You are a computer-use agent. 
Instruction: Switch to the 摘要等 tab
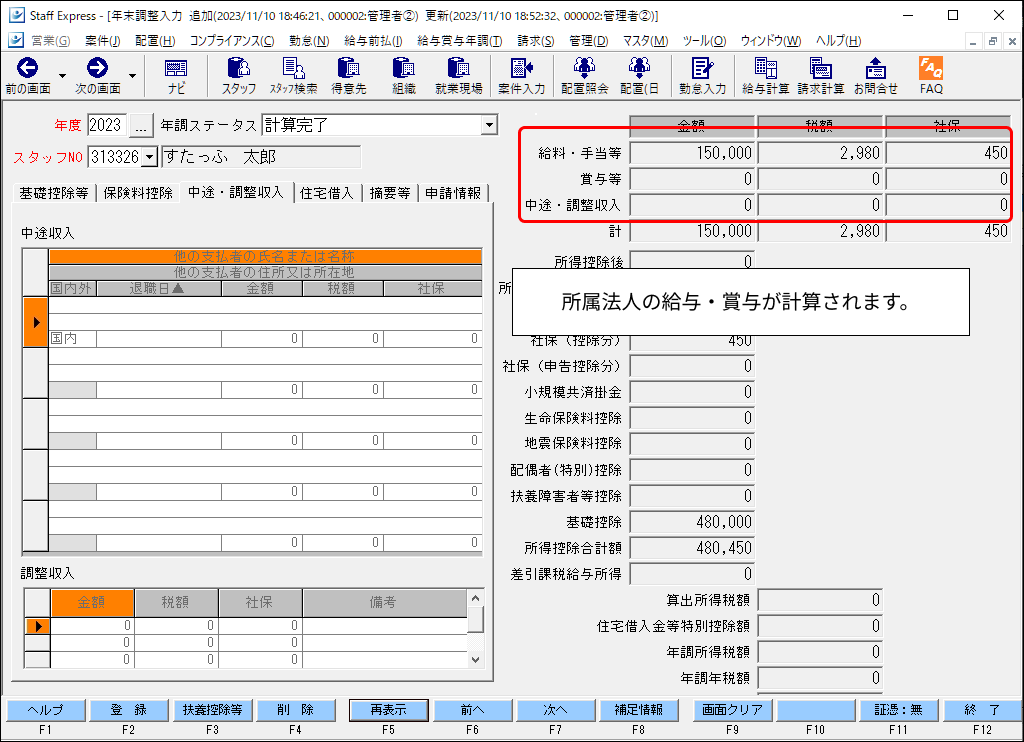coord(390,193)
